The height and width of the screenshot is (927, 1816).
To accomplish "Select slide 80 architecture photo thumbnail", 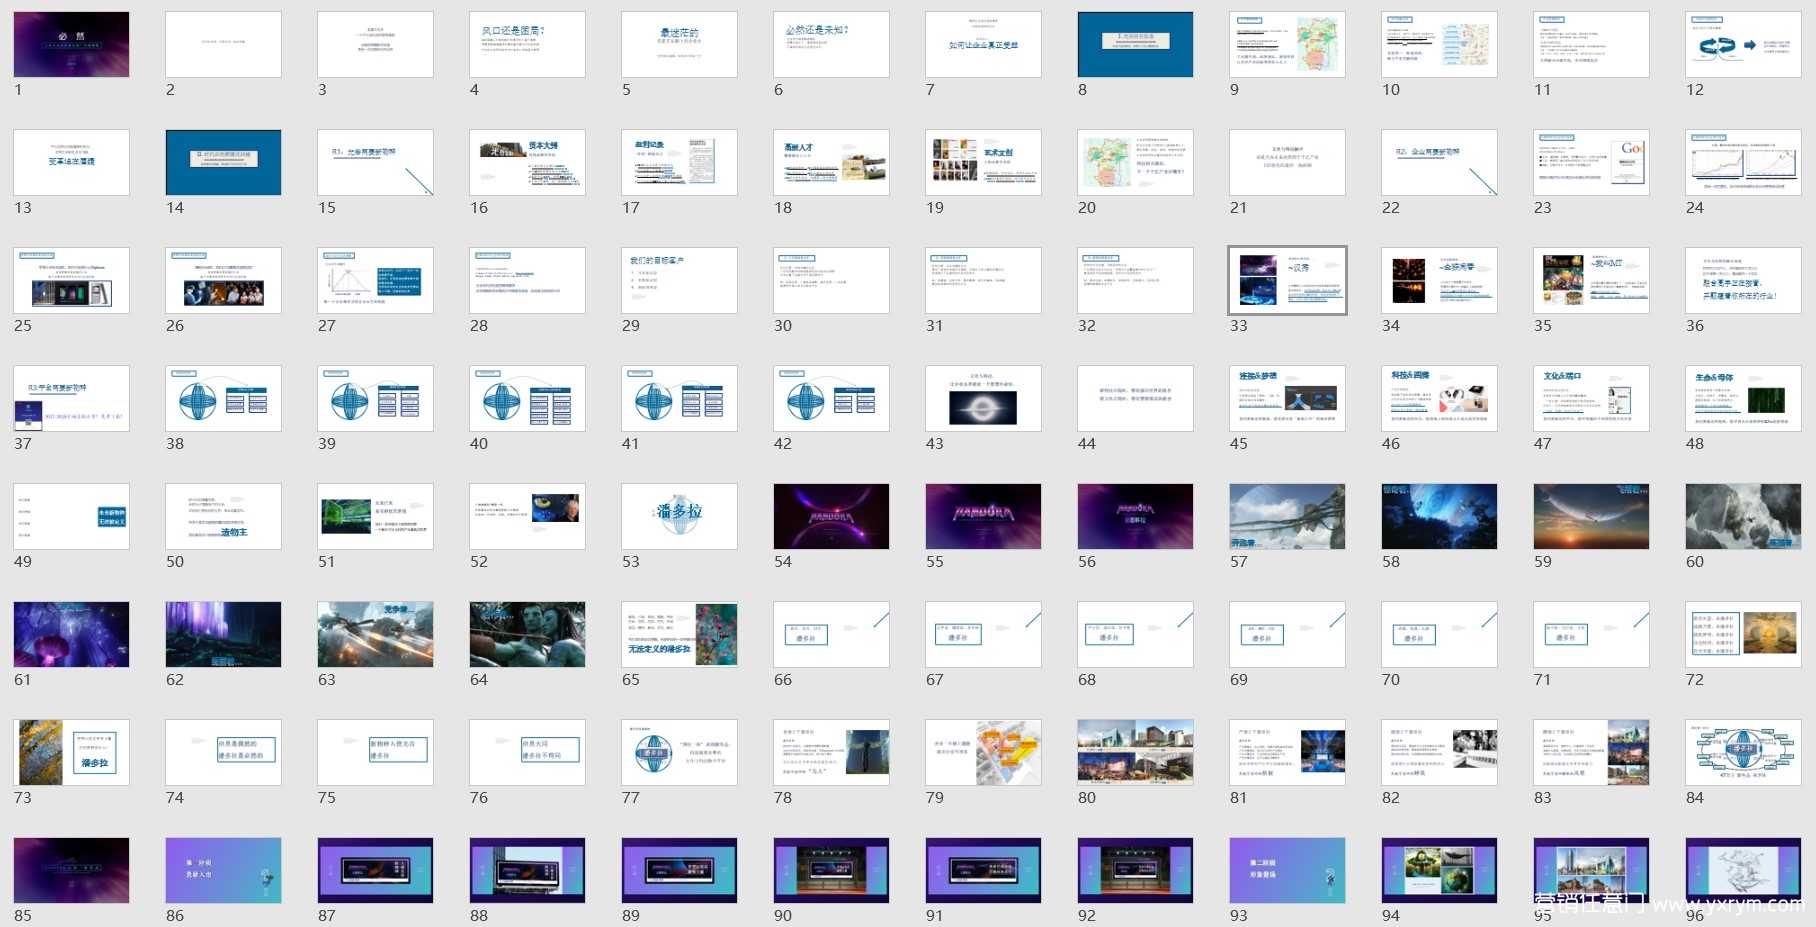I will point(1135,752).
